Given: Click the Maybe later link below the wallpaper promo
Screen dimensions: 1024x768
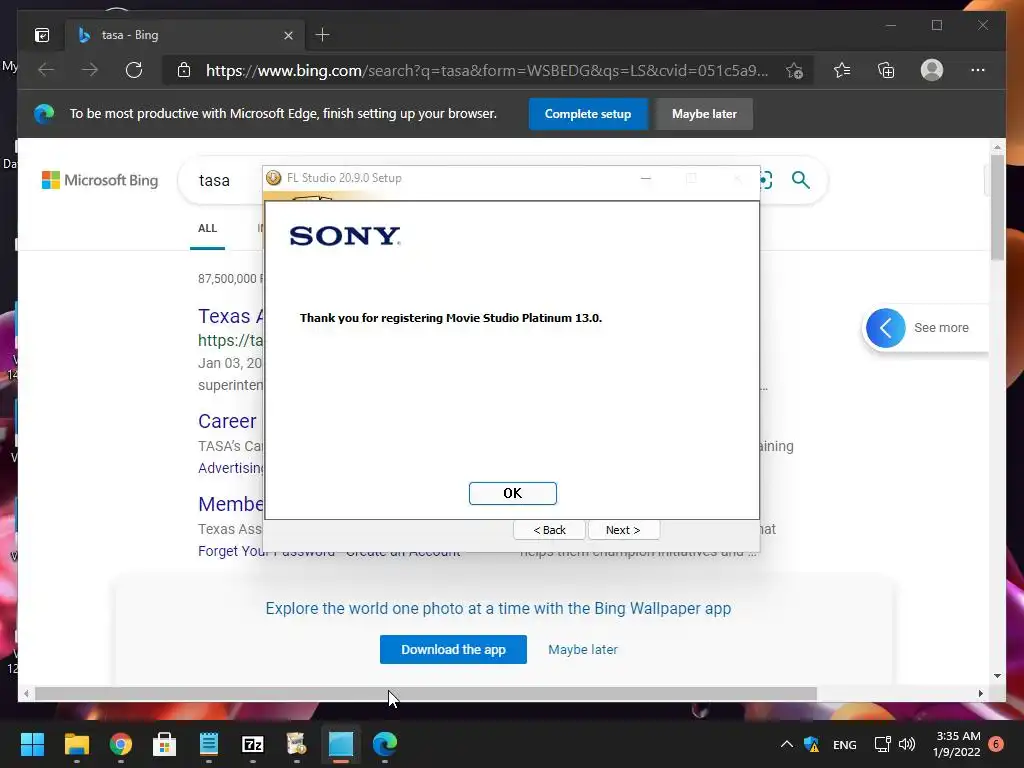Looking at the screenshot, I should (x=583, y=650).
